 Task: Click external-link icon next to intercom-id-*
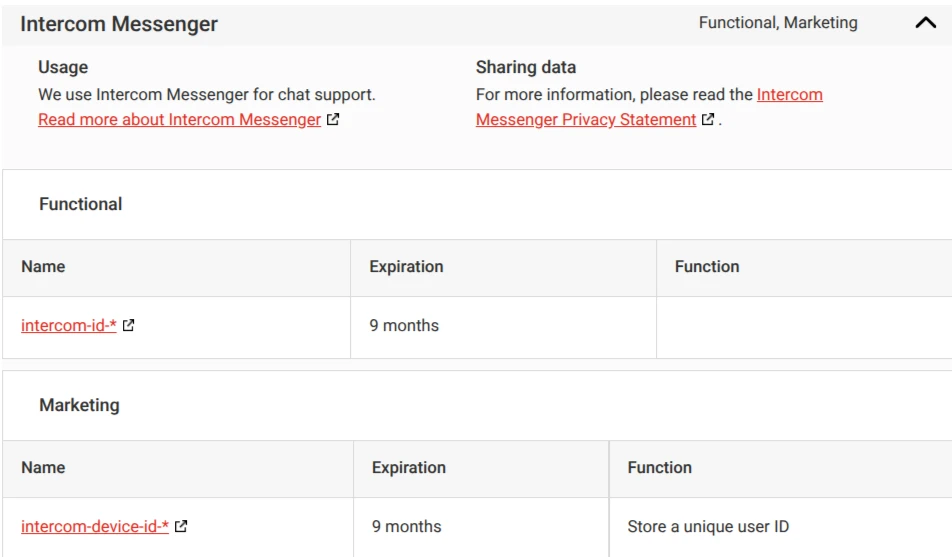click(x=128, y=325)
